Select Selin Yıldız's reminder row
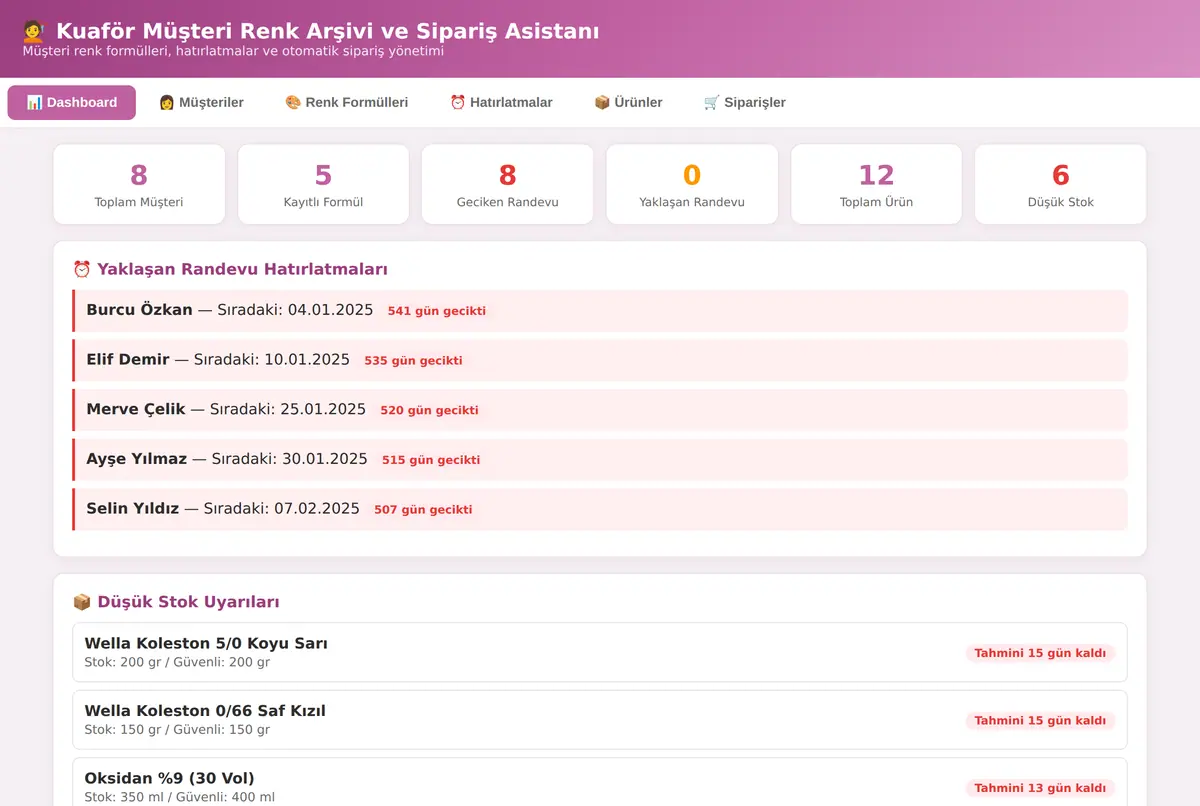1200x806 pixels. point(600,509)
